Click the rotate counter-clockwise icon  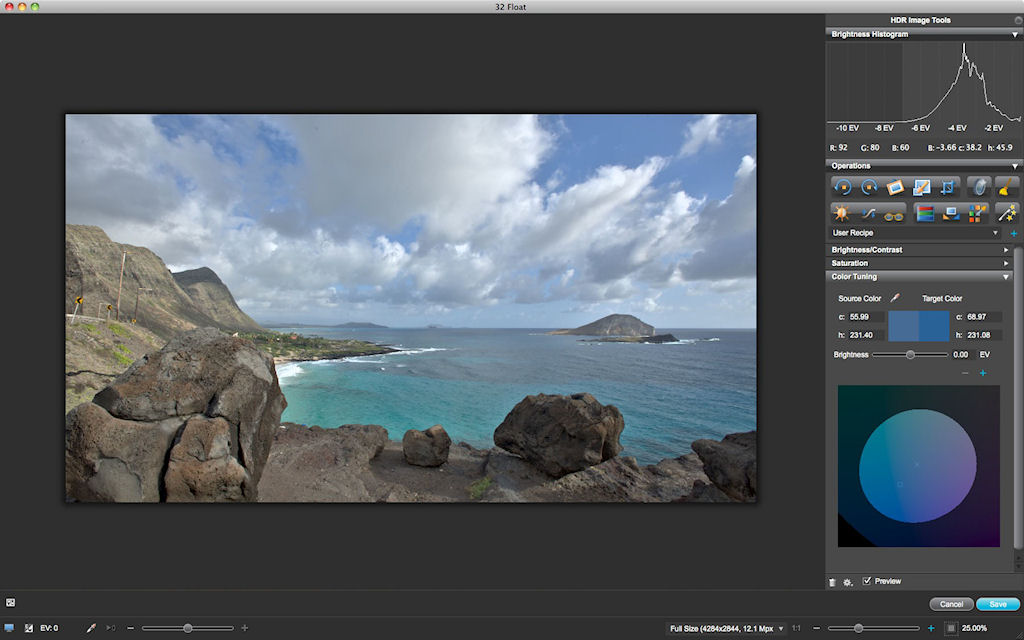(x=842, y=187)
